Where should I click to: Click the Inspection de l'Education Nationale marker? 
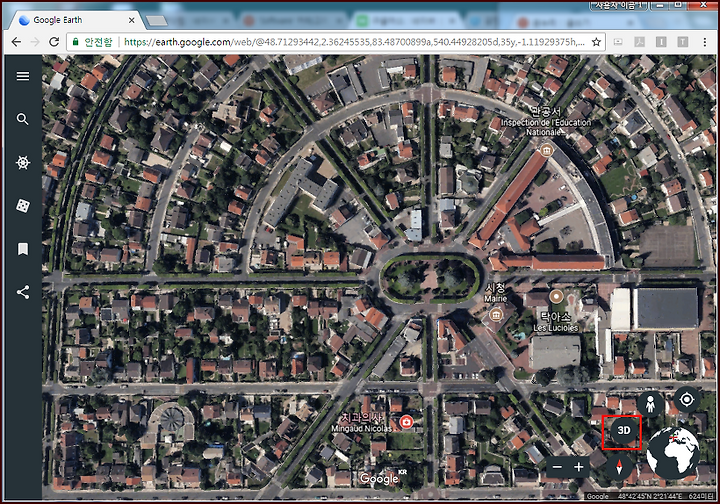click(x=546, y=150)
